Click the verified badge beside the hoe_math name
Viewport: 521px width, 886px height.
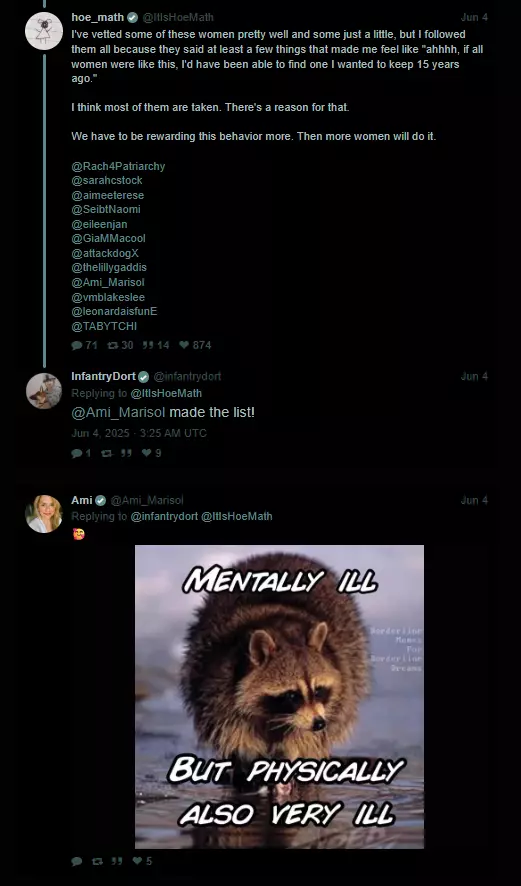(x=132, y=18)
